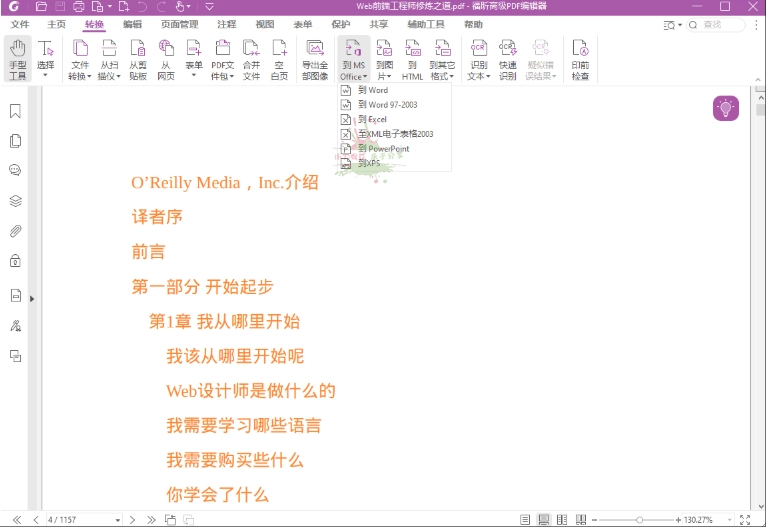The image size is (766, 527).
Task: Click Merge Files icon
Action: 251,60
